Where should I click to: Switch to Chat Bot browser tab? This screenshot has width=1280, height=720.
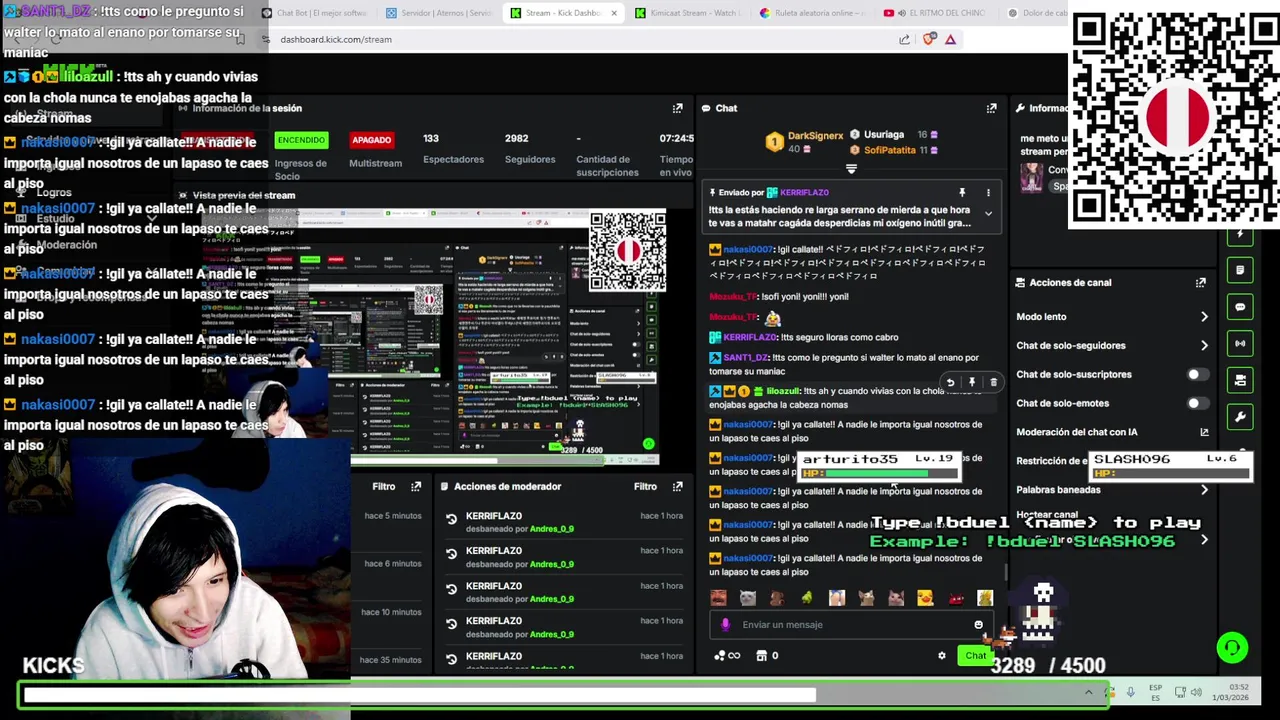tap(315, 13)
